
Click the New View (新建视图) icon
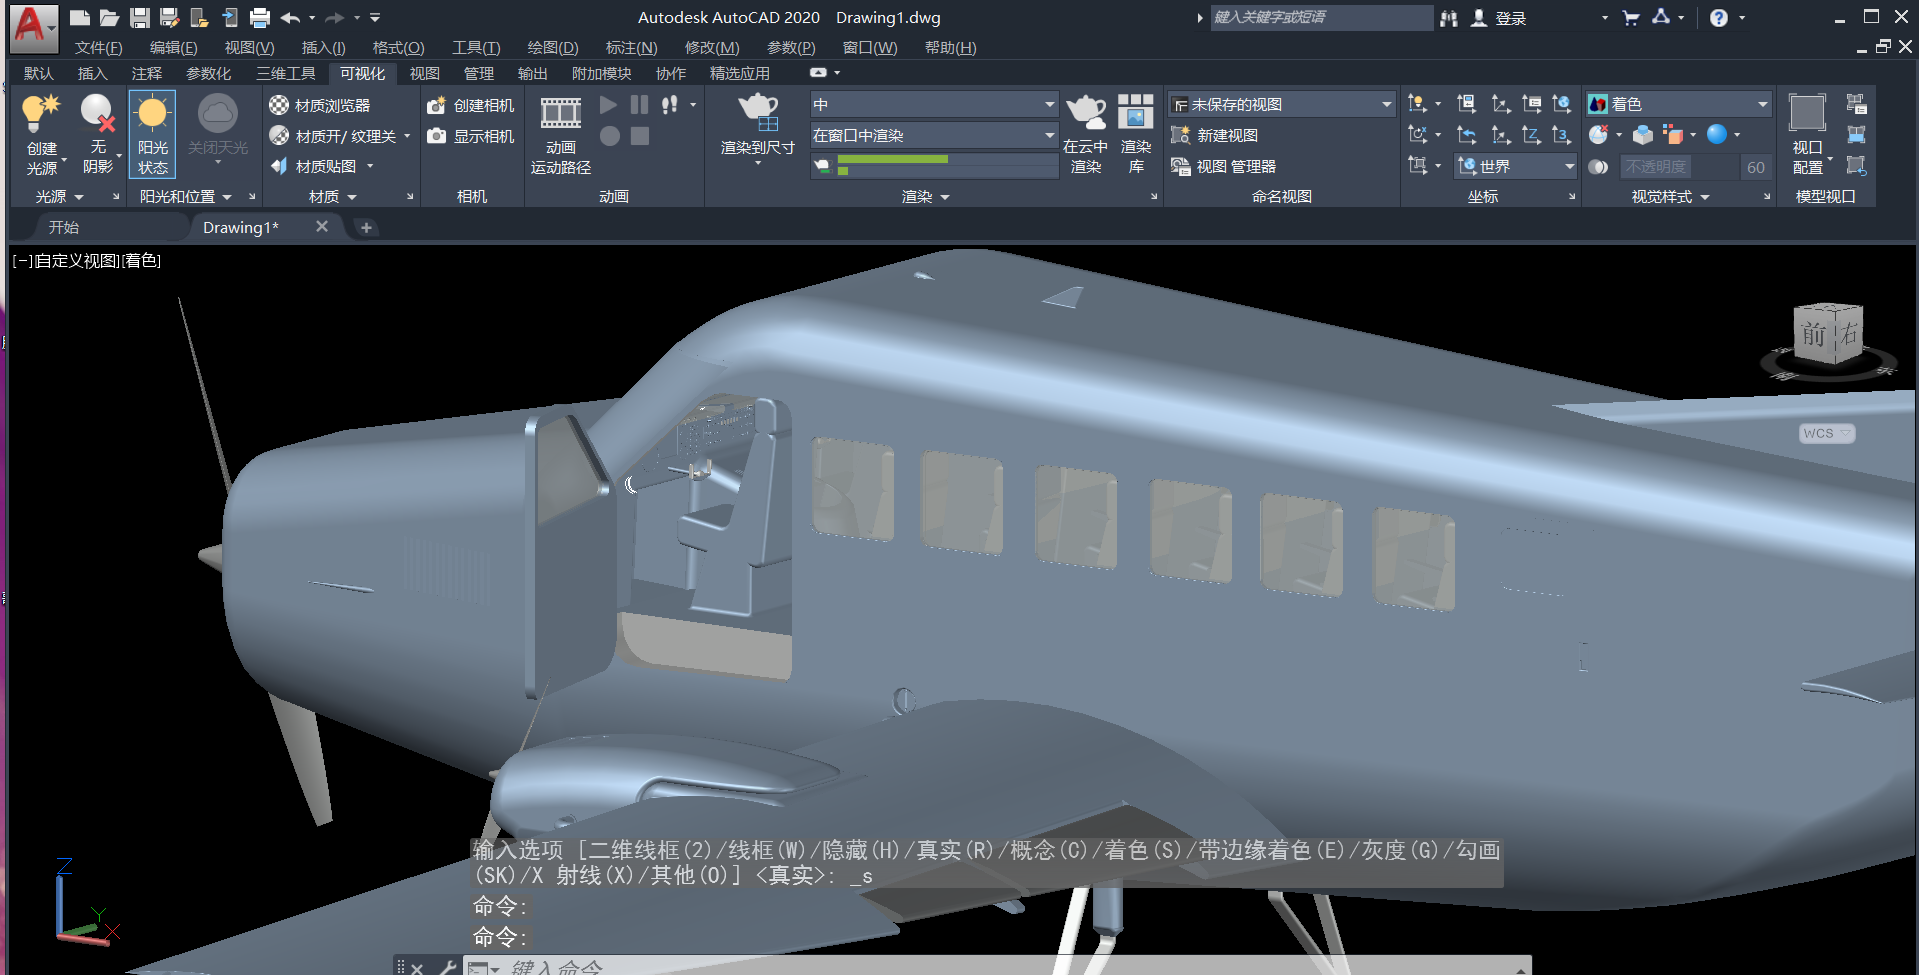(x=1181, y=135)
